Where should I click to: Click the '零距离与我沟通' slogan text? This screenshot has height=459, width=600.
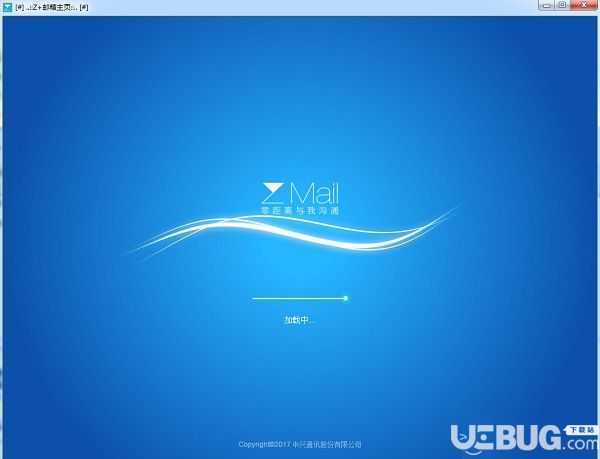pos(300,210)
